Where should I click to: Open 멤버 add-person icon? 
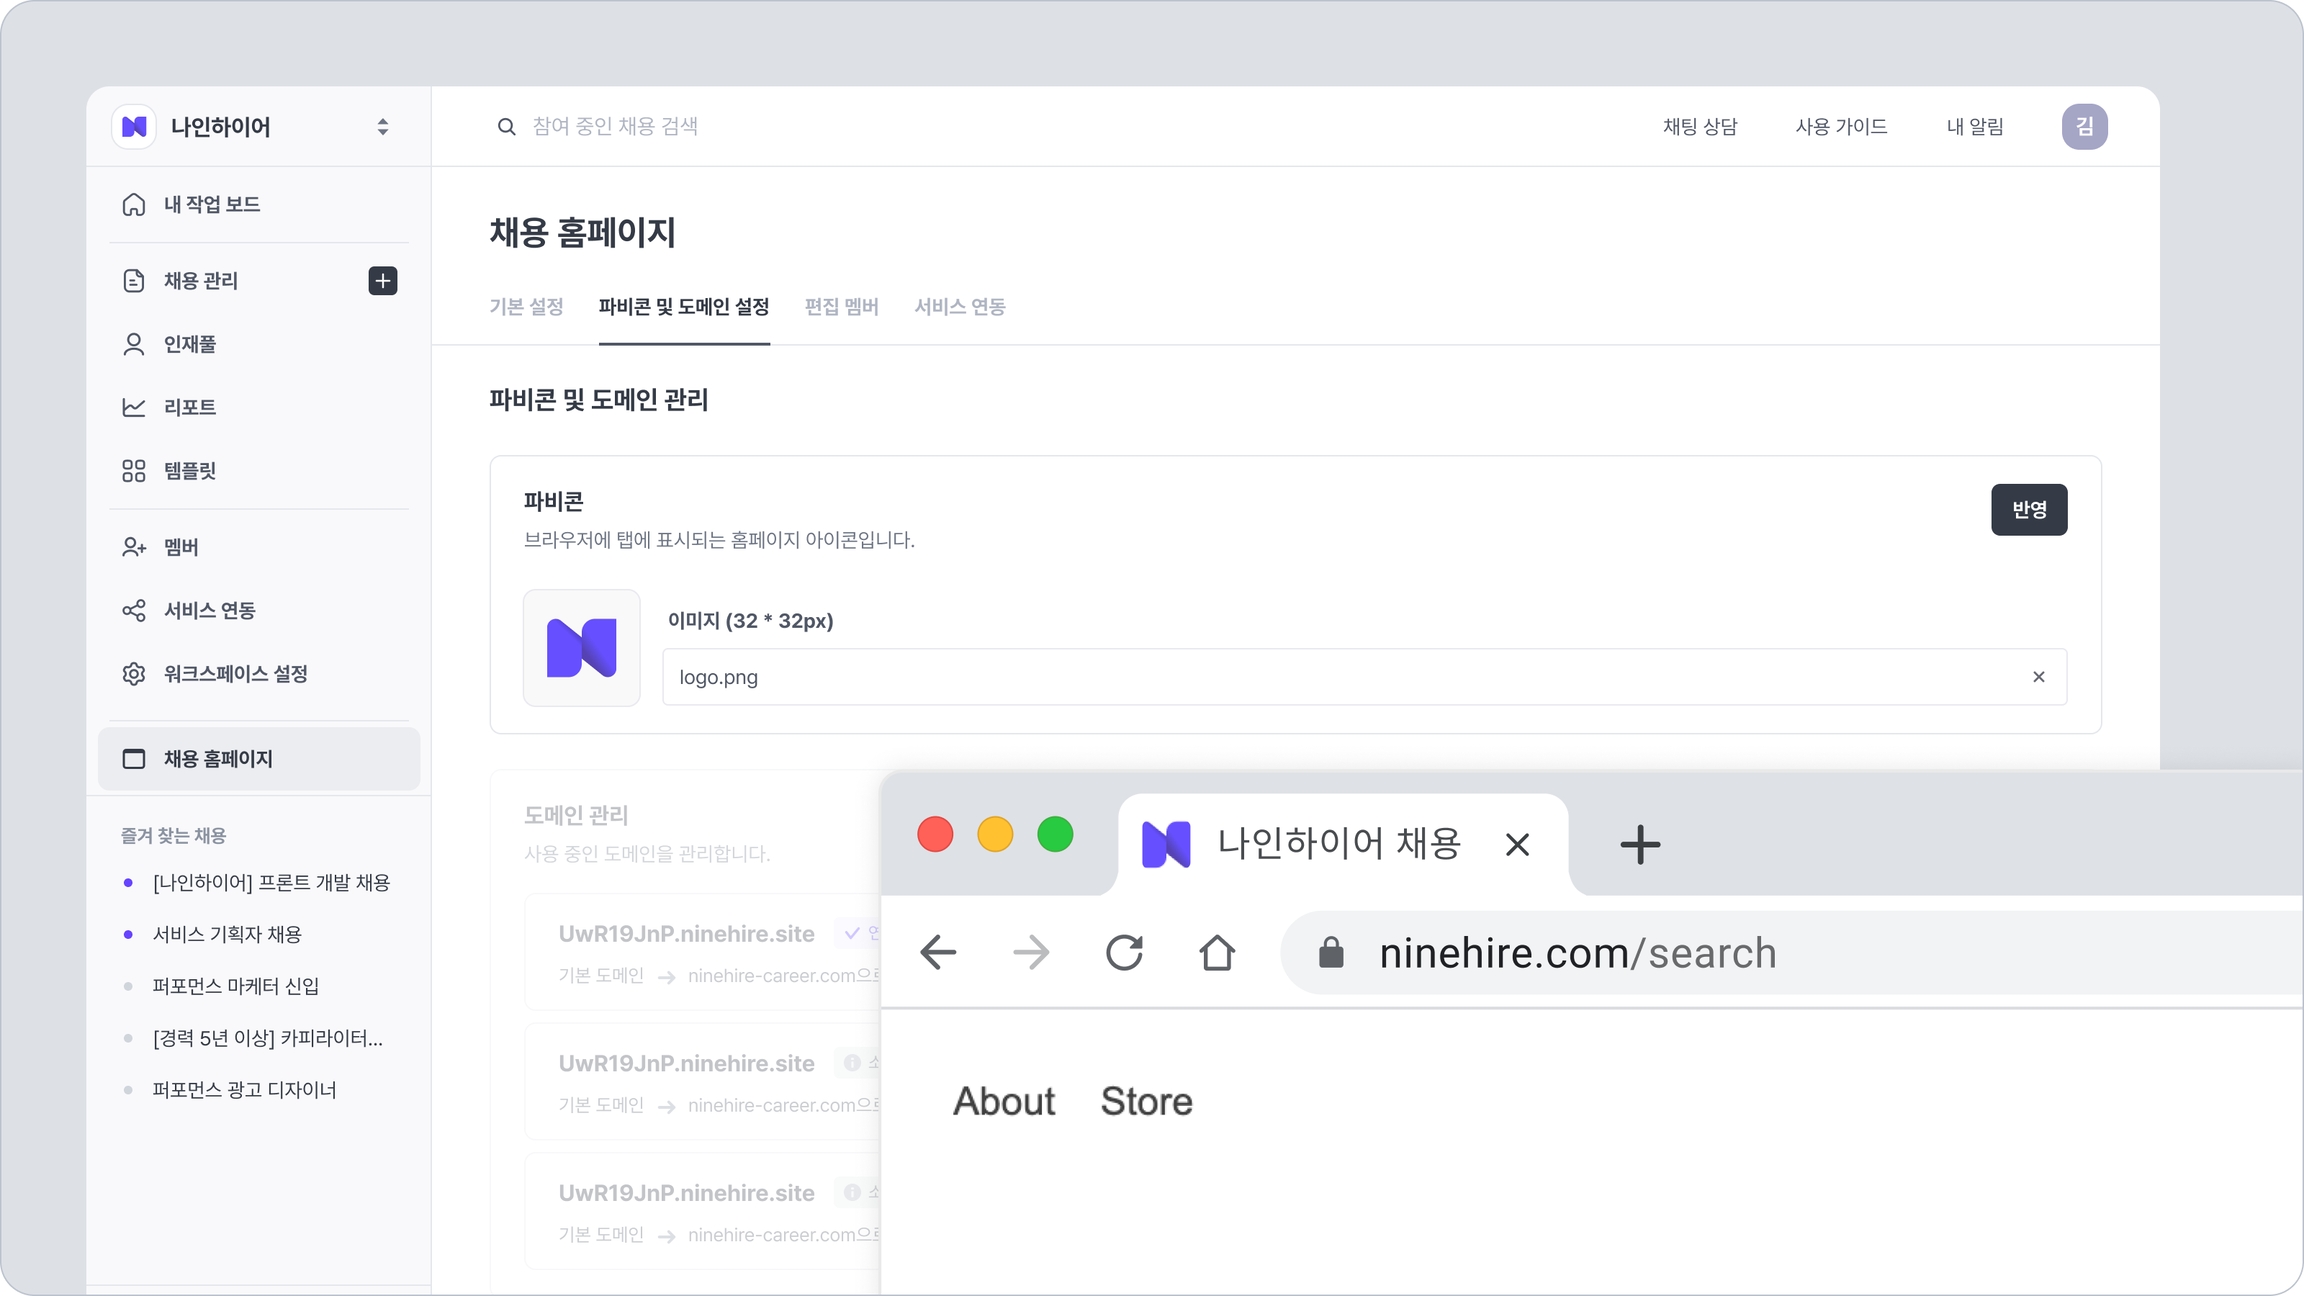[134, 547]
